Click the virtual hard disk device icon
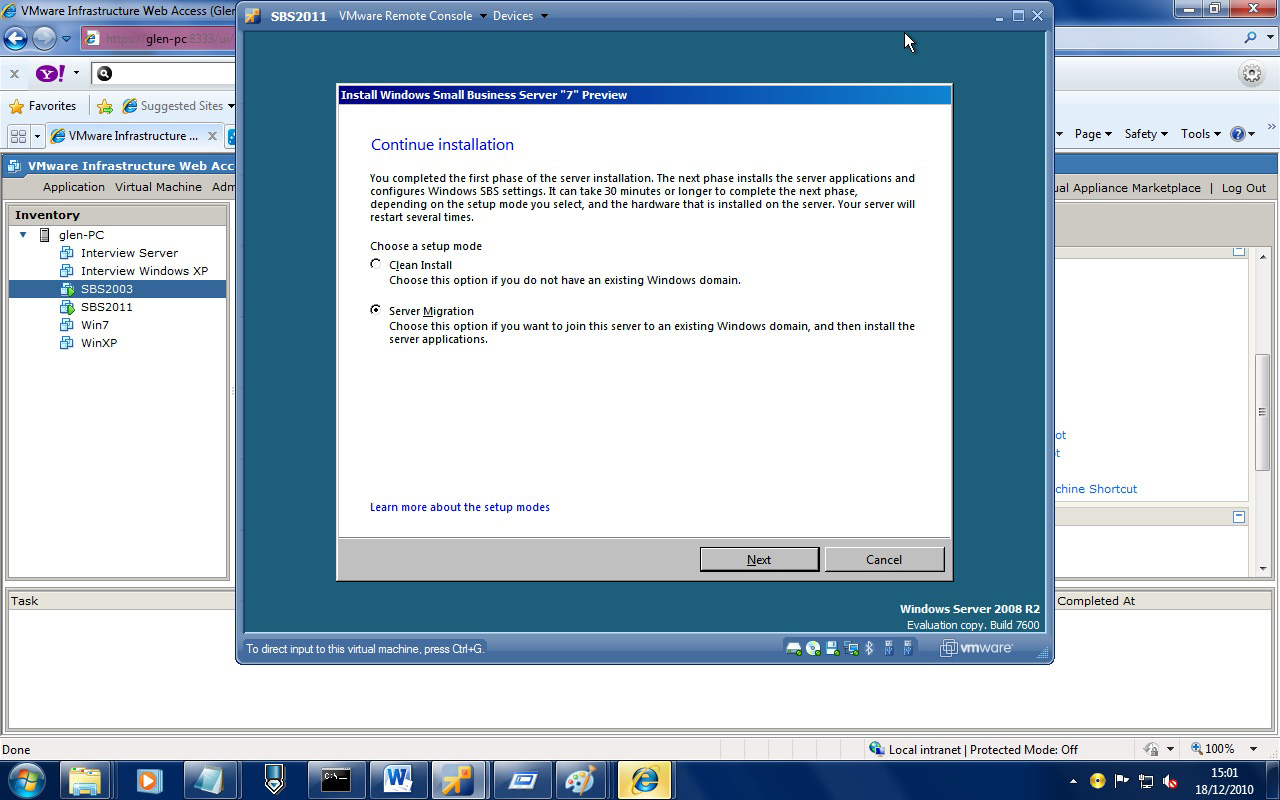 click(793, 647)
